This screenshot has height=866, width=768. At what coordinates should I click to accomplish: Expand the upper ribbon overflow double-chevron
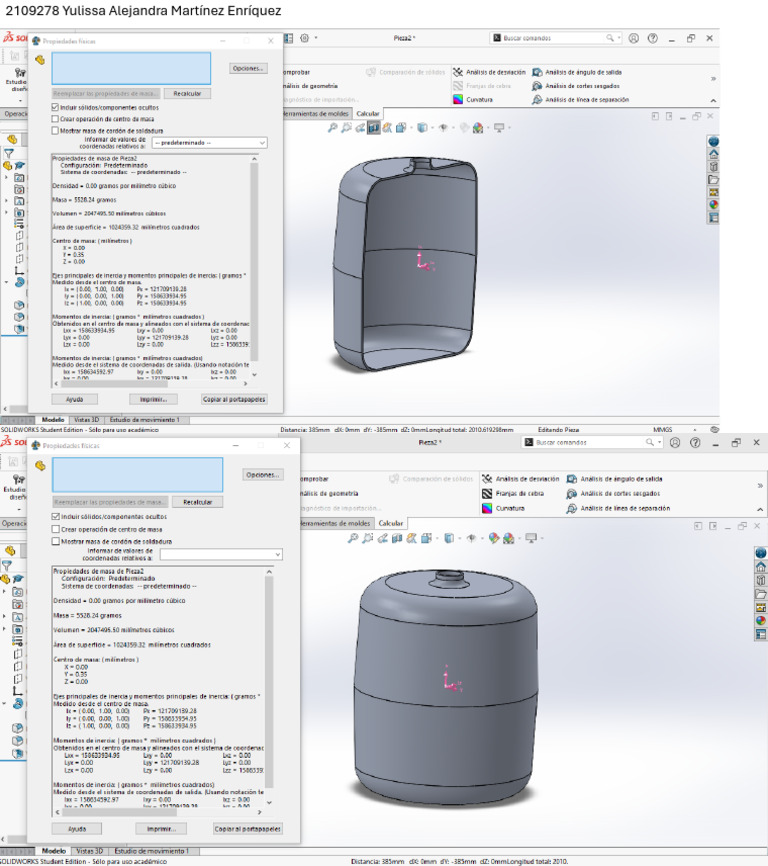point(713,78)
